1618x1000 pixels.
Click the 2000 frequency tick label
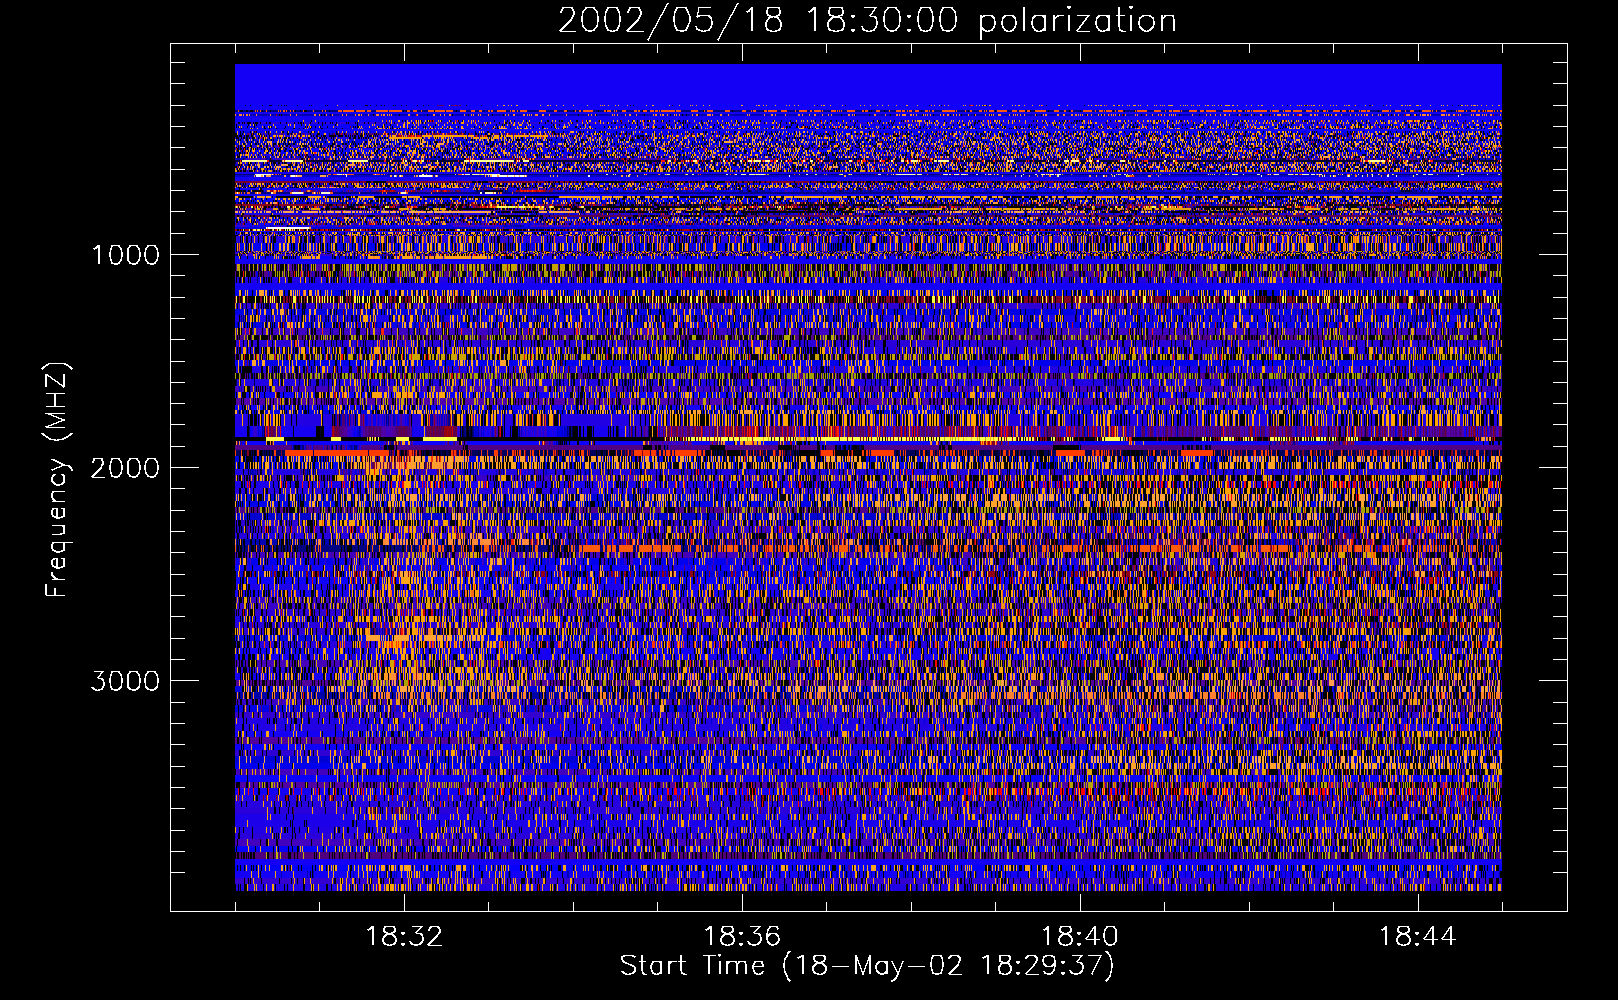[x=125, y=468]
